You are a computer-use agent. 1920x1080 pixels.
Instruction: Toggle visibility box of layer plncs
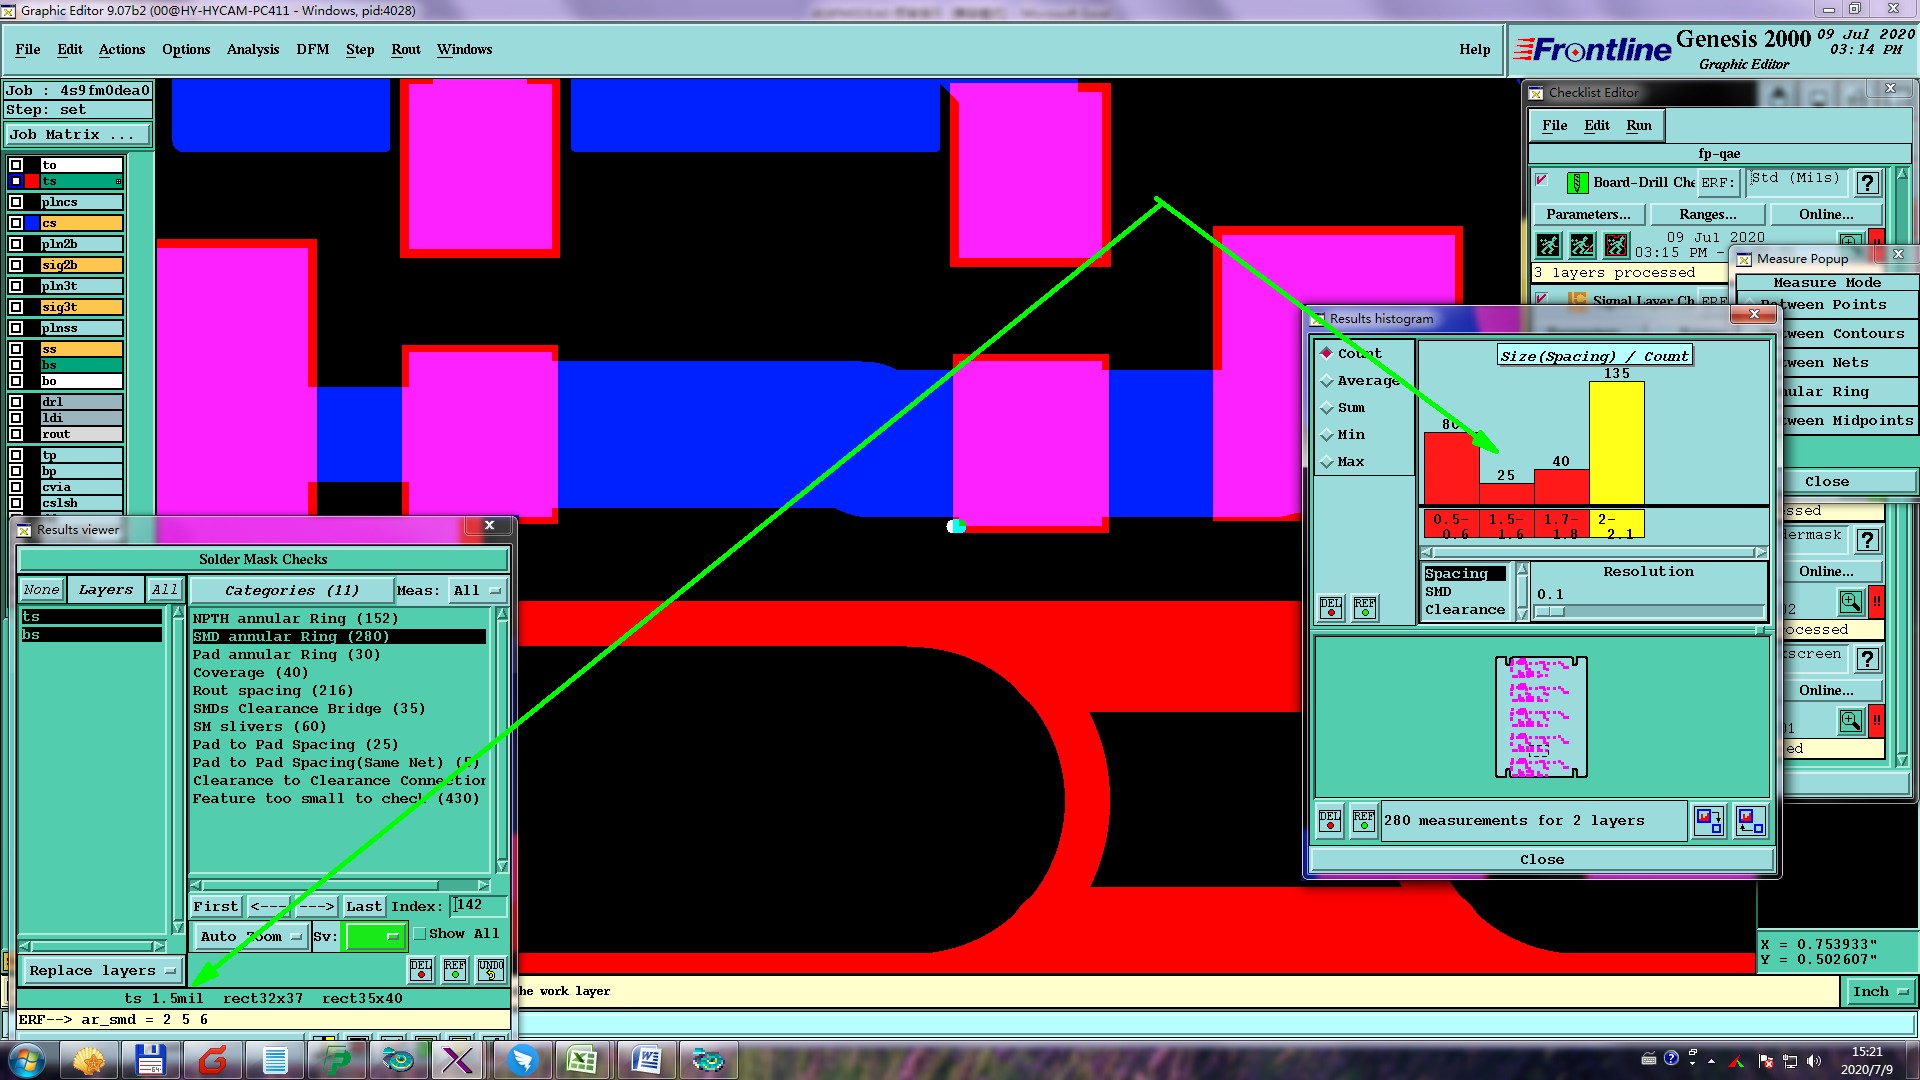tap(16, 202)
